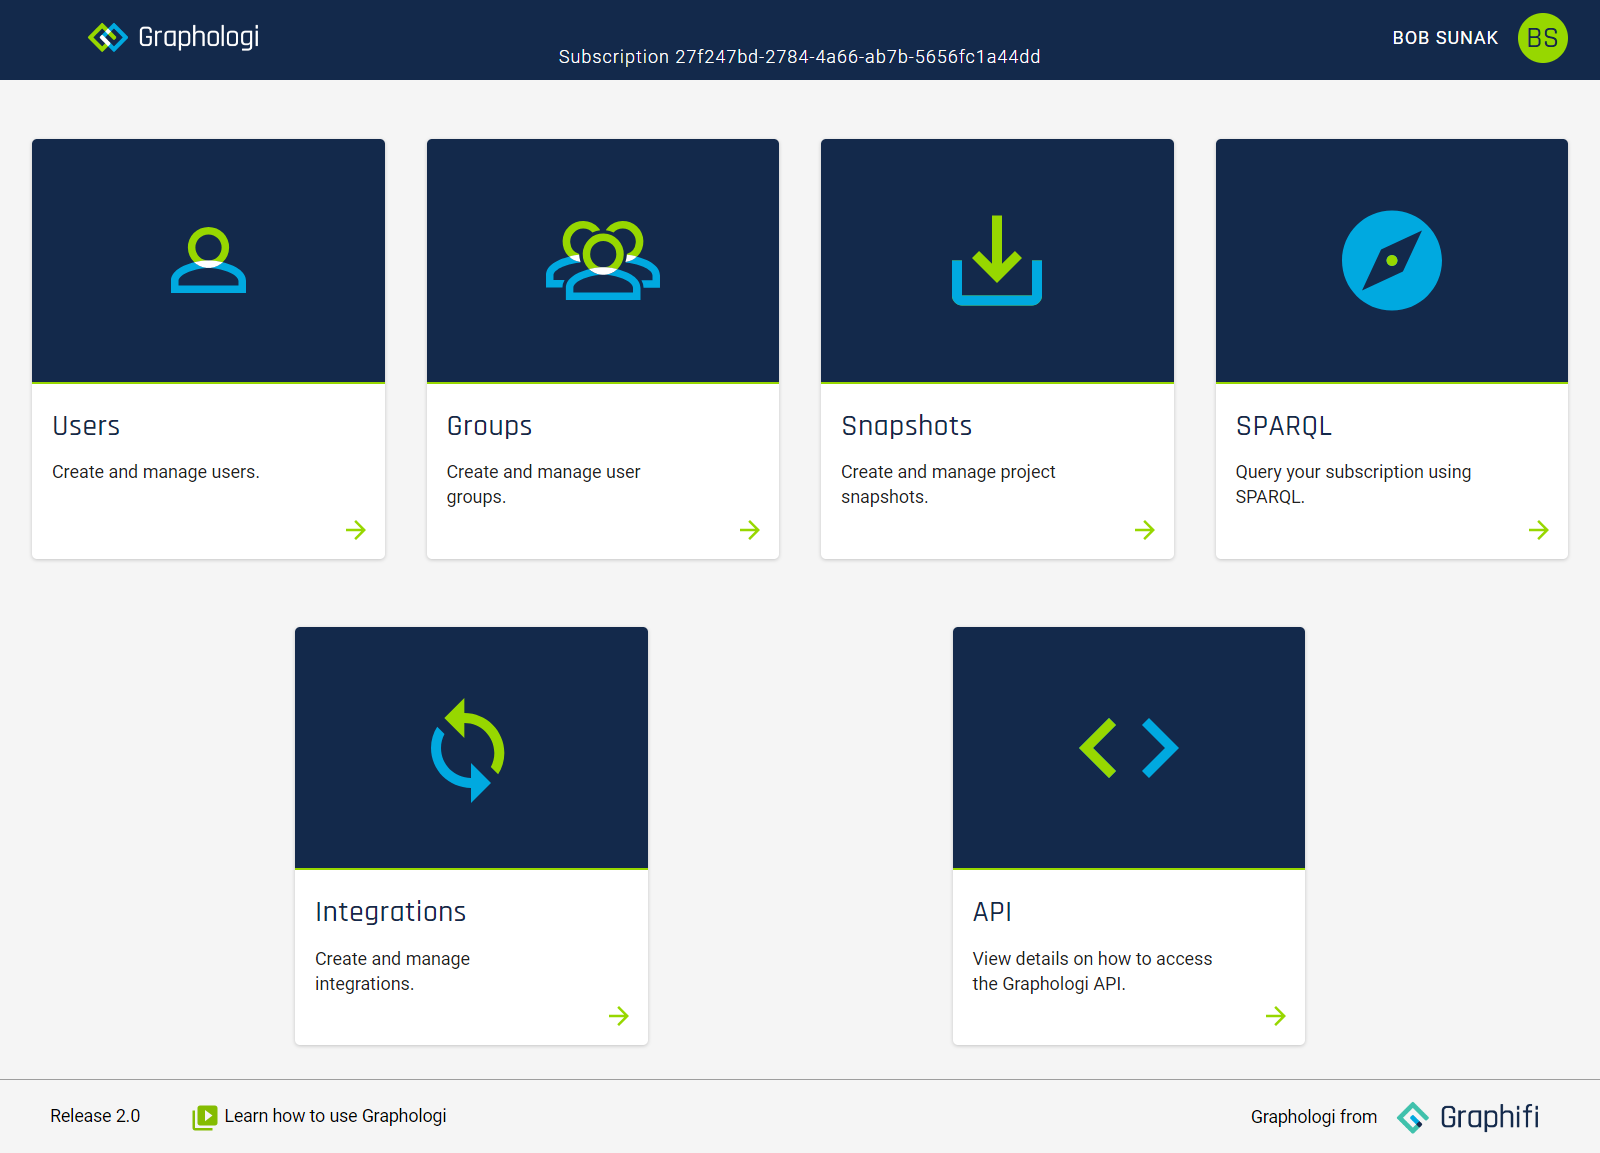Click the Snapshots download icon
Image resolution: width=1600 pixels, height=1153 pixels.
(x=997, y=260)
